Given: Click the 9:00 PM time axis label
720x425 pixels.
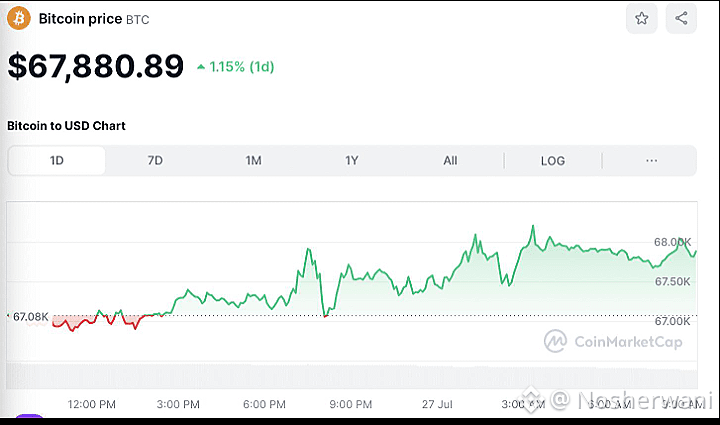Looking at the screenshot, I should 351,404.
